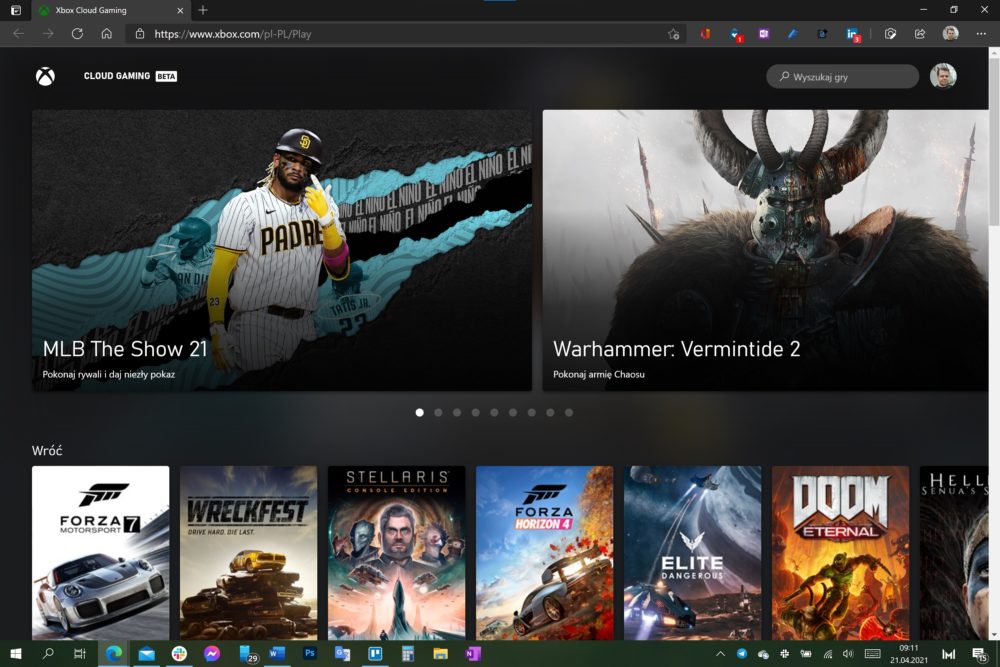This screenshot has height=667, width=1000.
Task: Switch to Microsoft Edge on taskbar
Action: (114, 654)
